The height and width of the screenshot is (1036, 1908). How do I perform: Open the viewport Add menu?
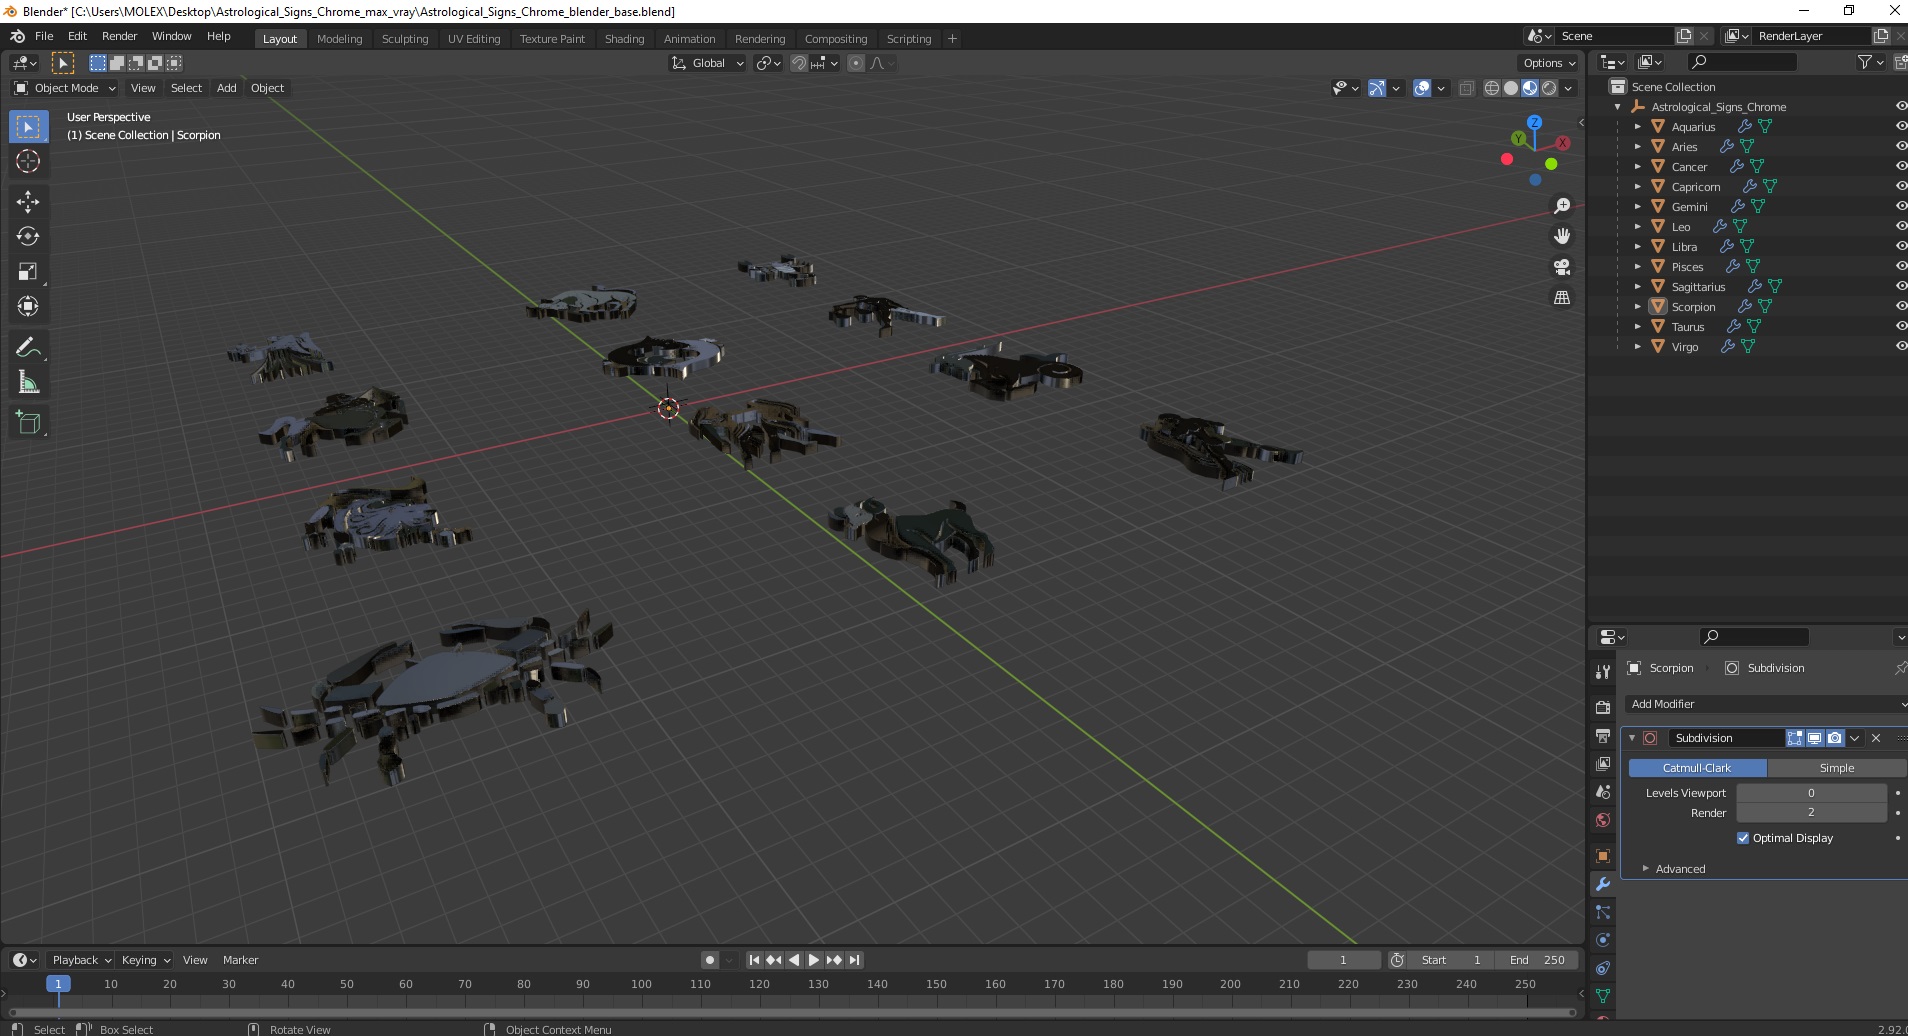pyautogui.click(x=227, y=88)
